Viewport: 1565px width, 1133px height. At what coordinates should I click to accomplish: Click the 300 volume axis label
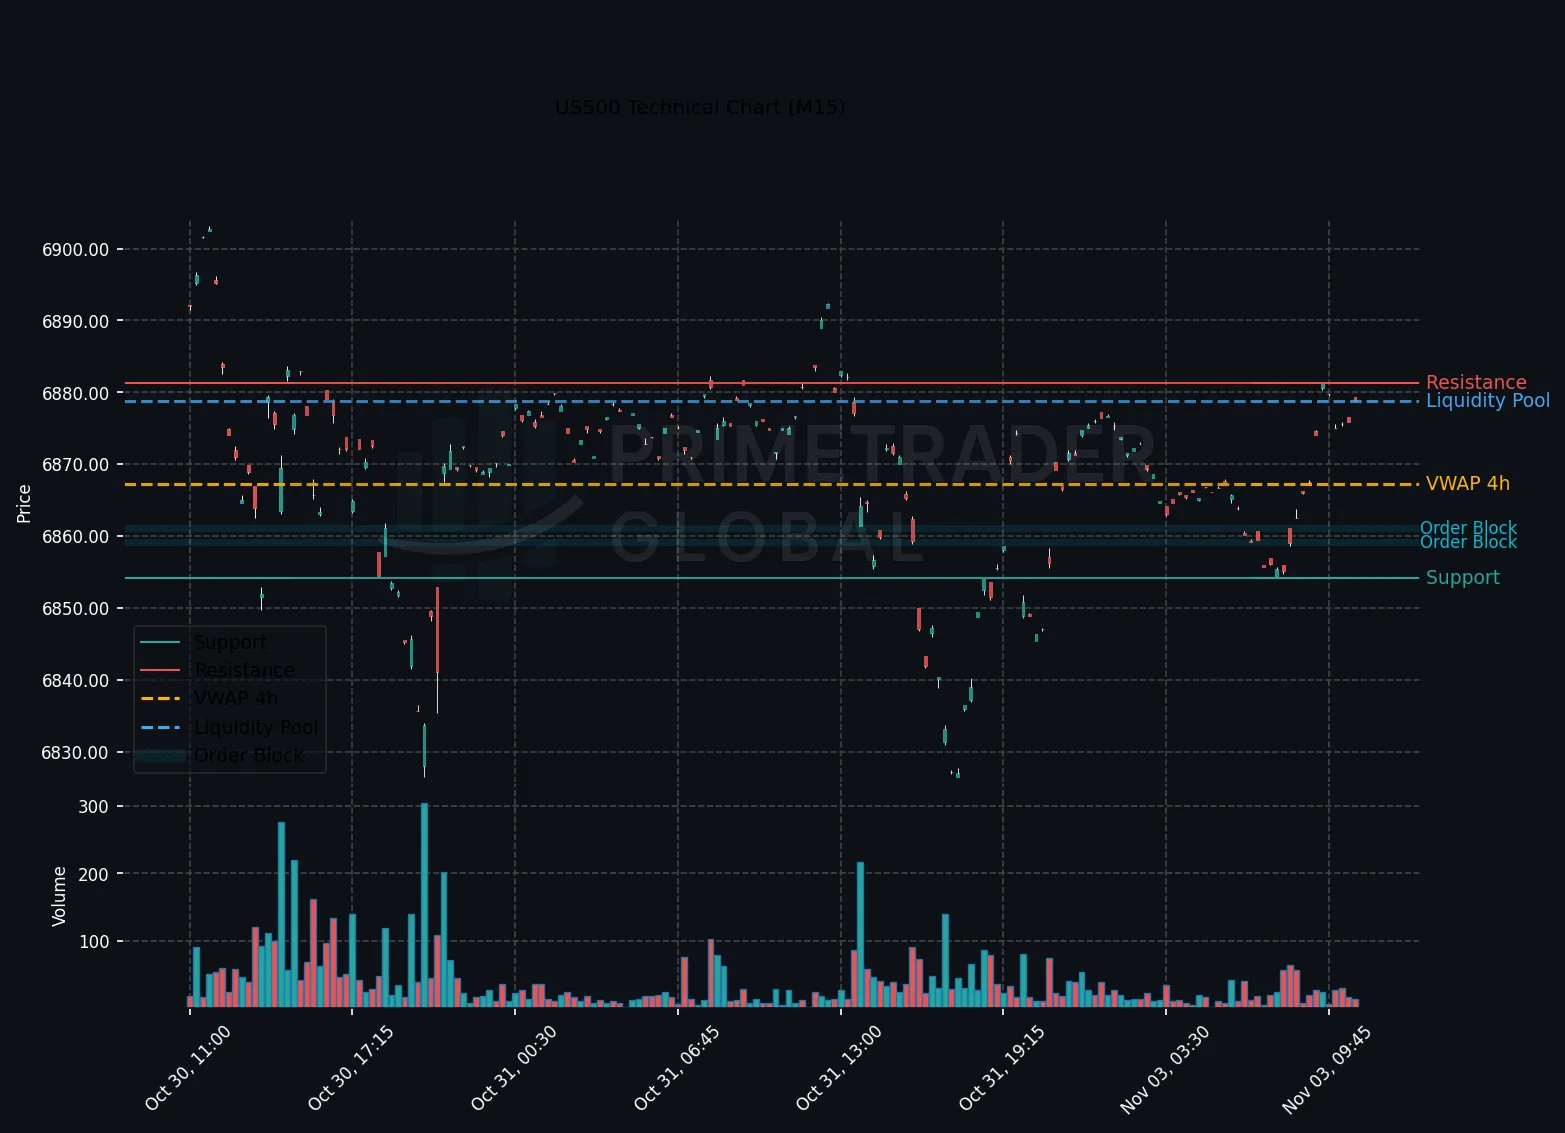coord(93,807)
